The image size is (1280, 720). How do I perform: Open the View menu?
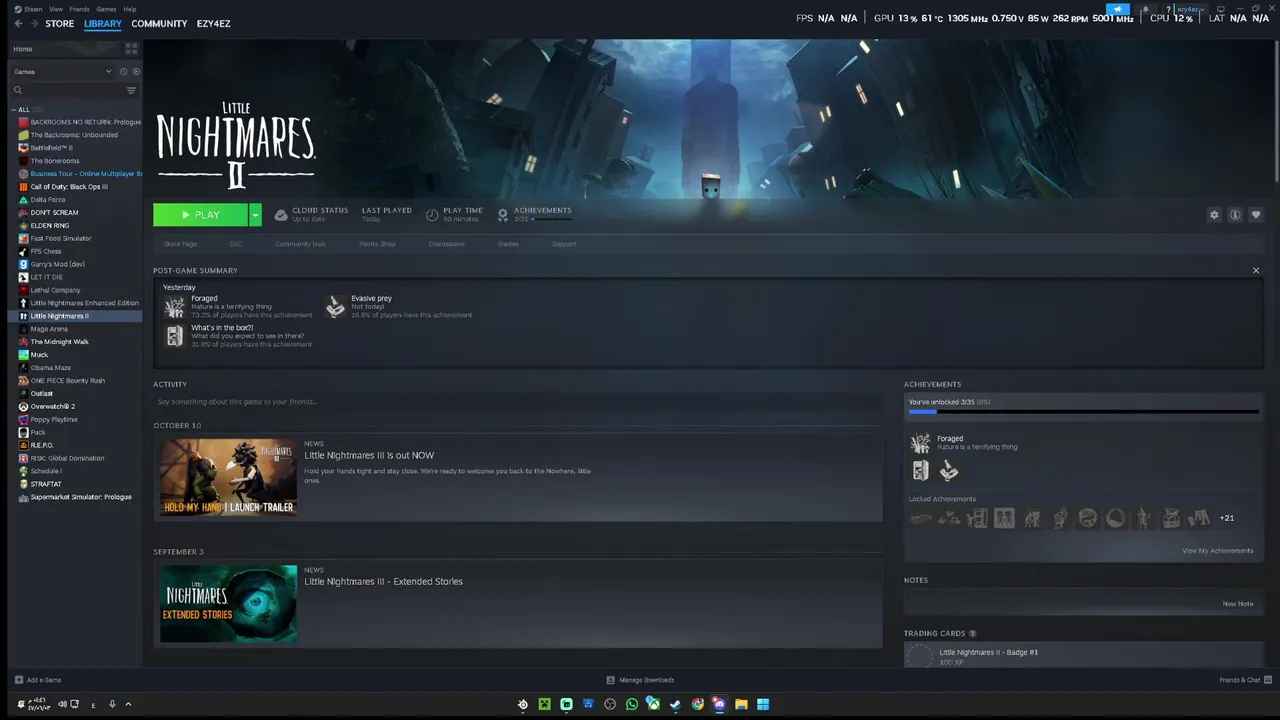point(56,9)
